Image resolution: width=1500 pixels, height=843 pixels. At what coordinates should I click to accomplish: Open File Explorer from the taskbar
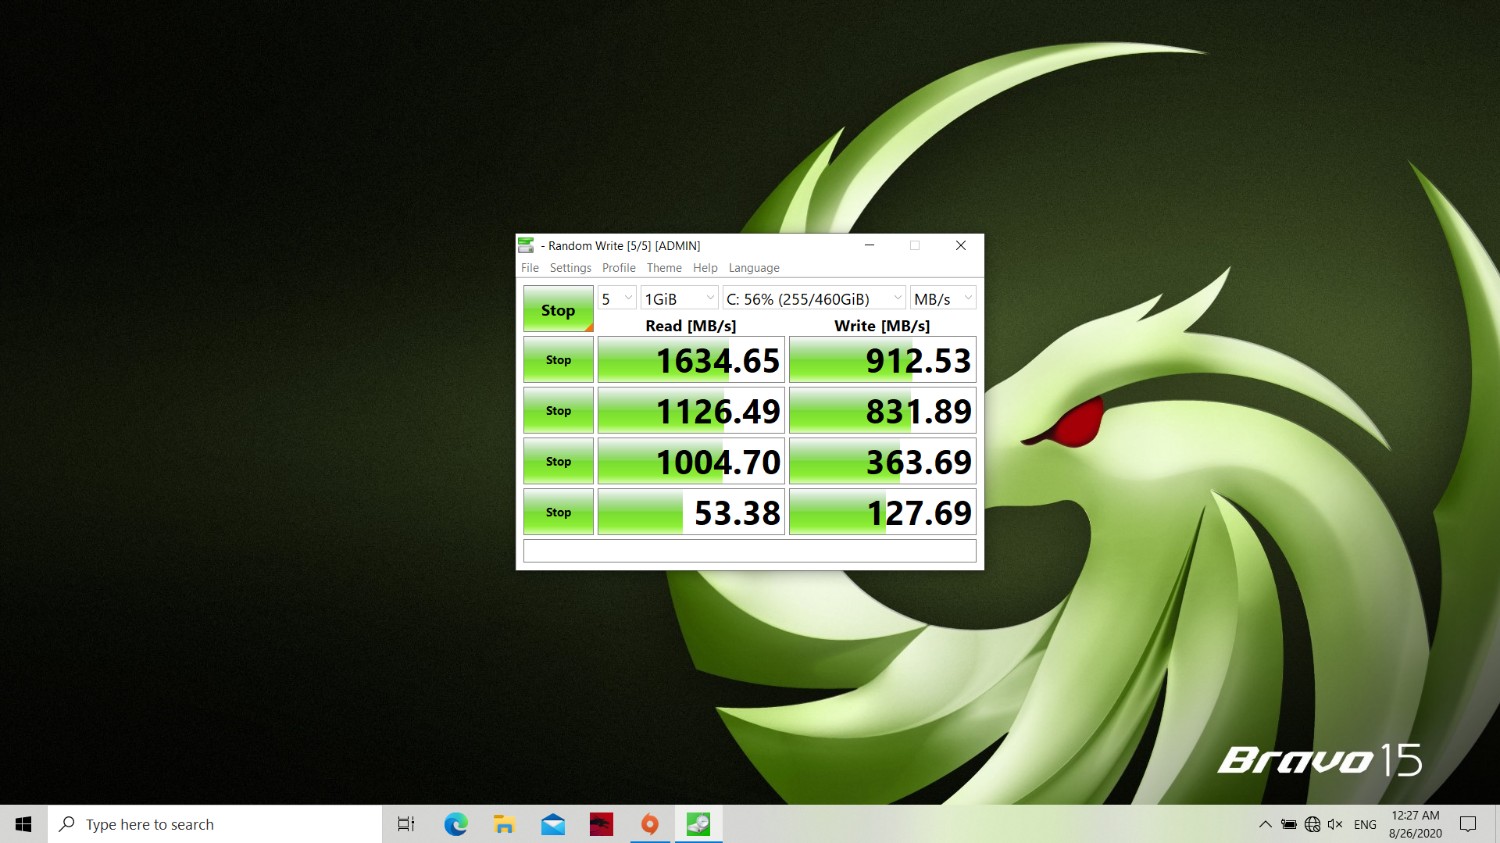504,824
